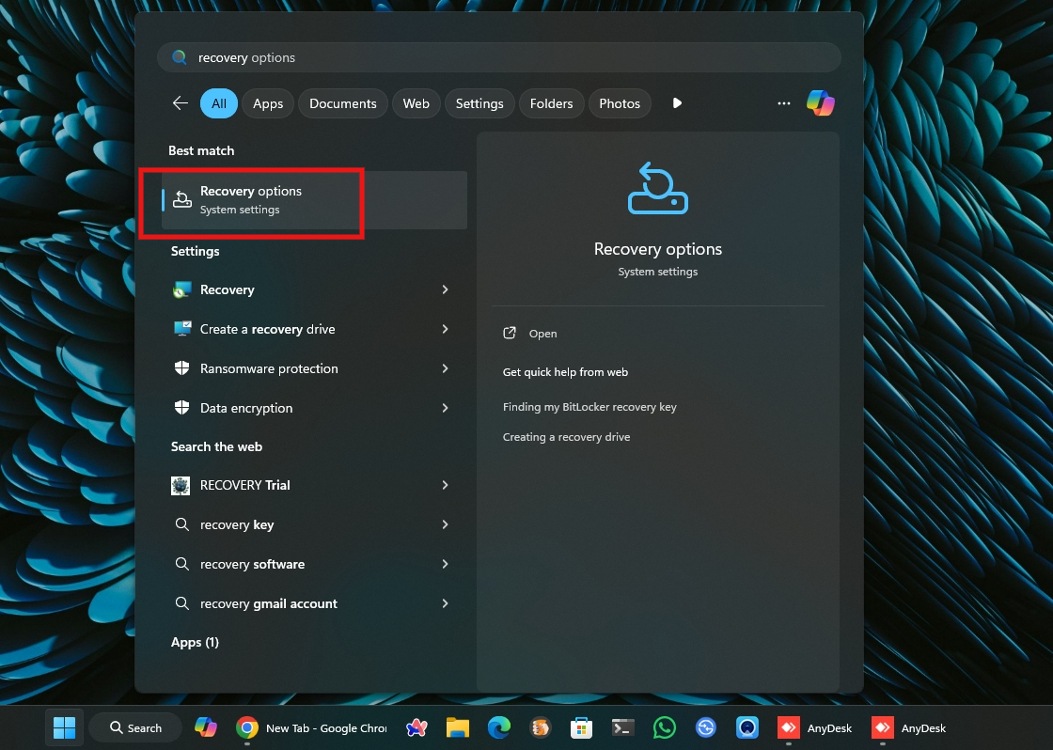This screenshot has height=750, width=1053.
Task: Open Windows Terminal from the taskbar
Action: tap(623, 727)
